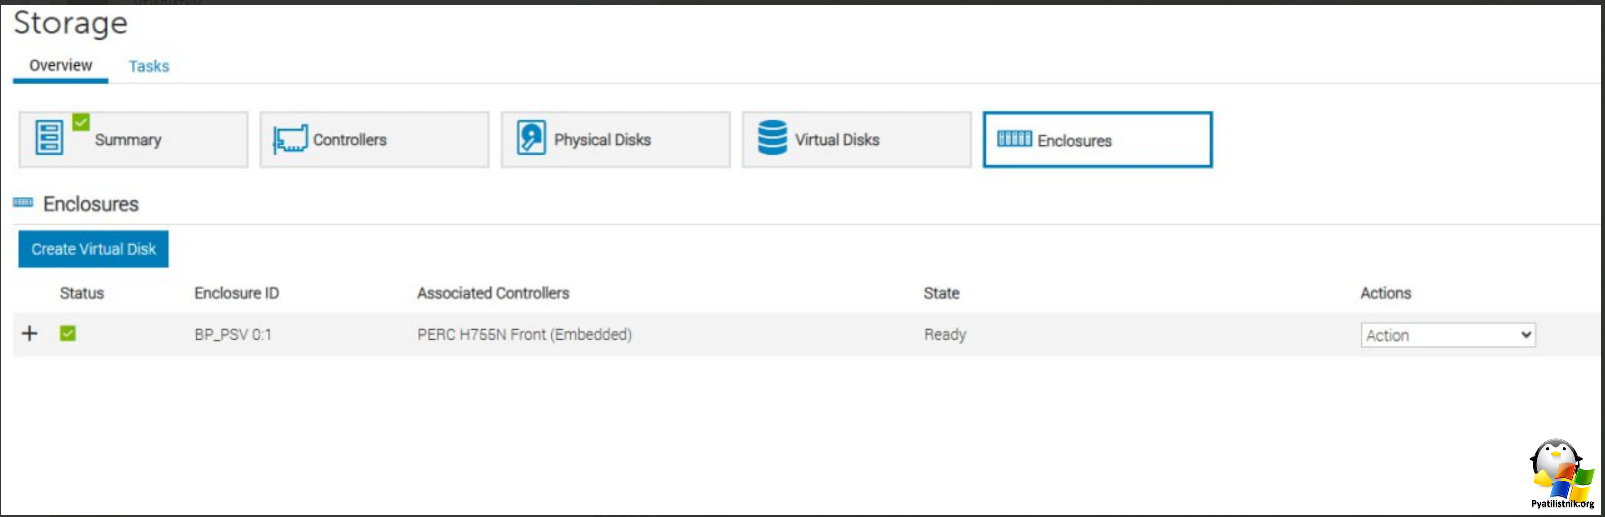The height and width of the screenshot is (517, 1605).
Task: Click the Associated Controllers column header
Action: [493, 293]
